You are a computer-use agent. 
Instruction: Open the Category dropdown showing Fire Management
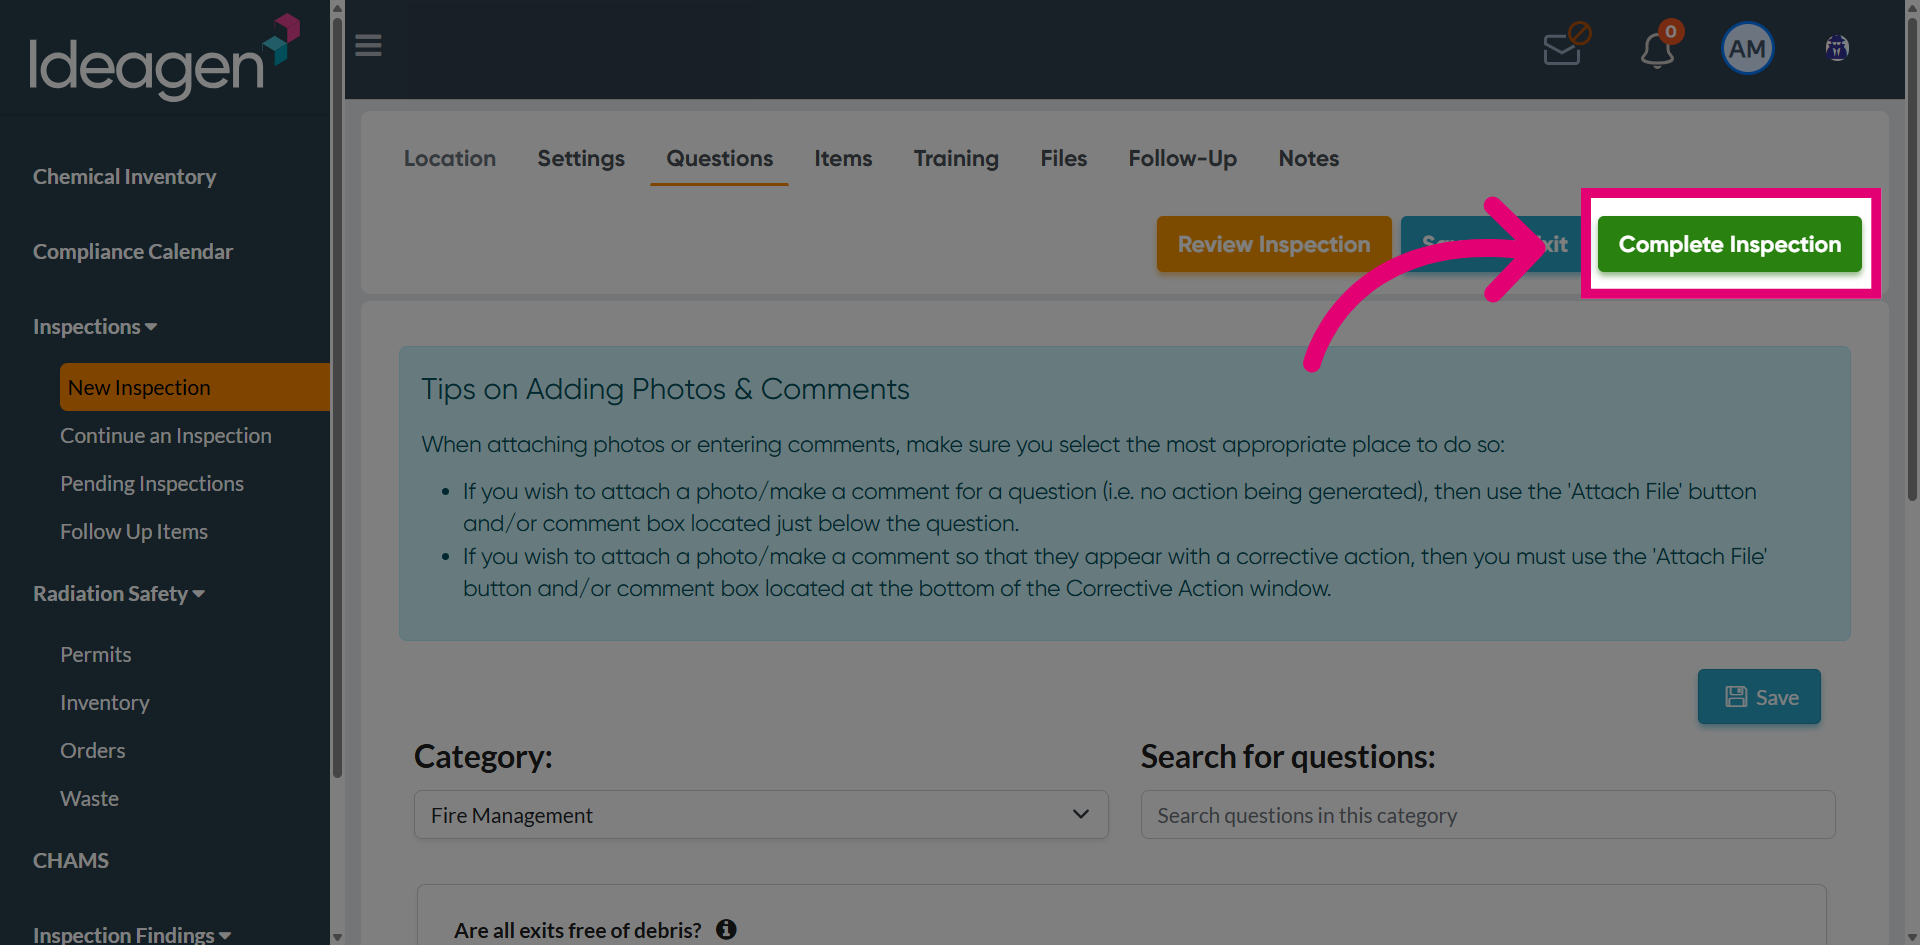[761, 815]
